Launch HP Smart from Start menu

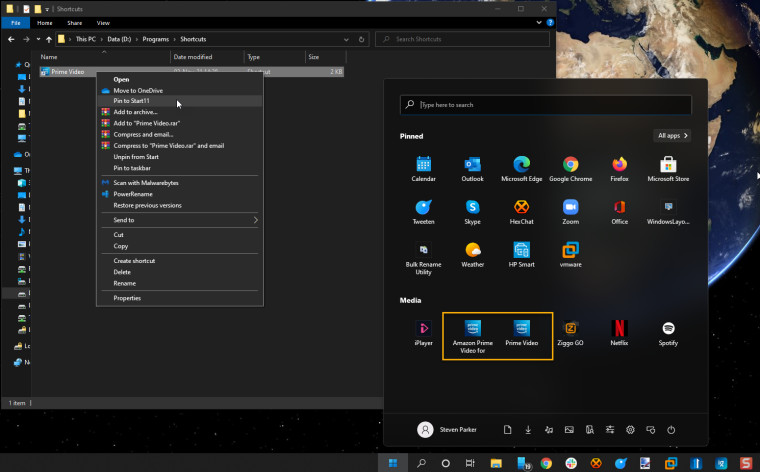[522, 255]
